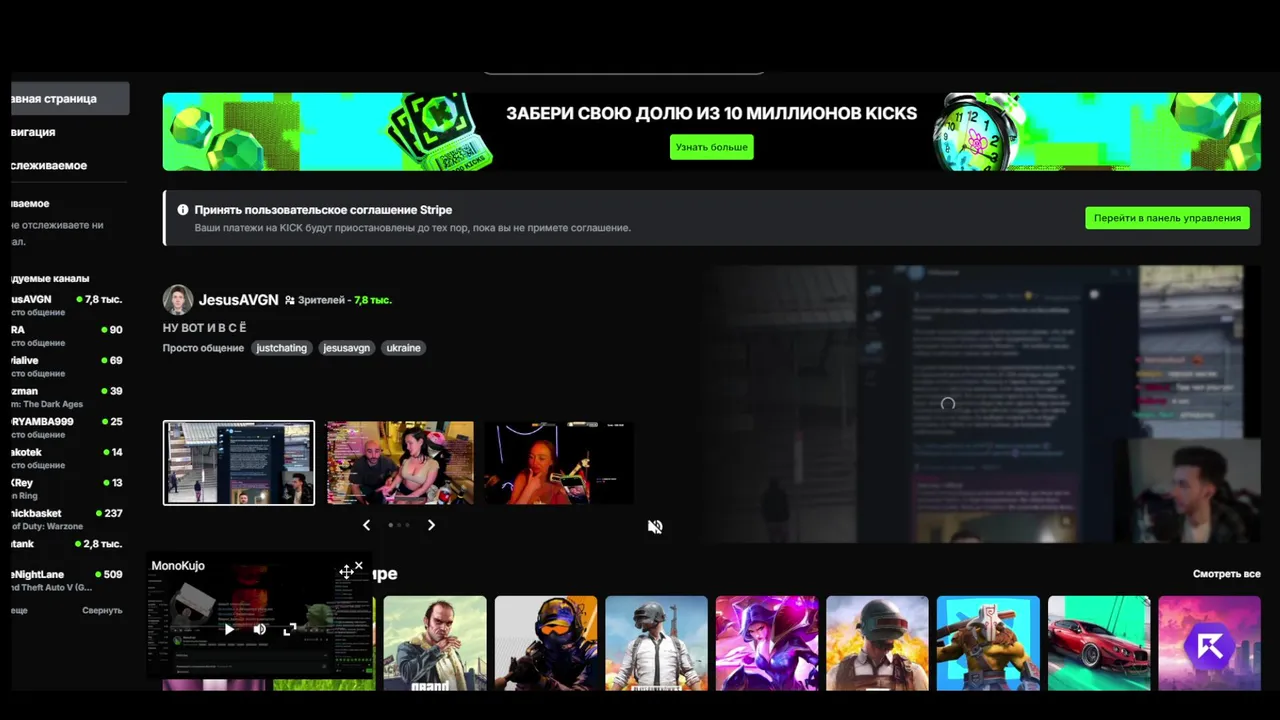
Task: Close the MonoKujo mini player
Action: coord(359,566)
